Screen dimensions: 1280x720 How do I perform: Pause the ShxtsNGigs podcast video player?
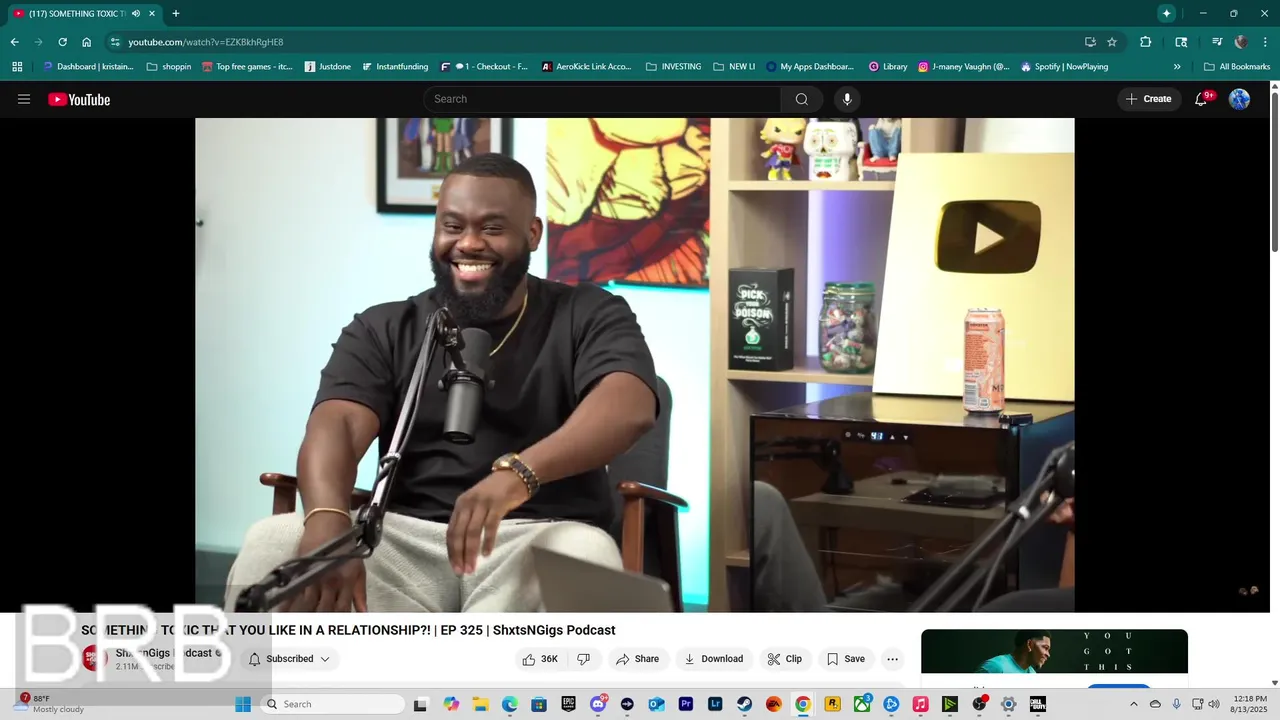tap(634, 365)
